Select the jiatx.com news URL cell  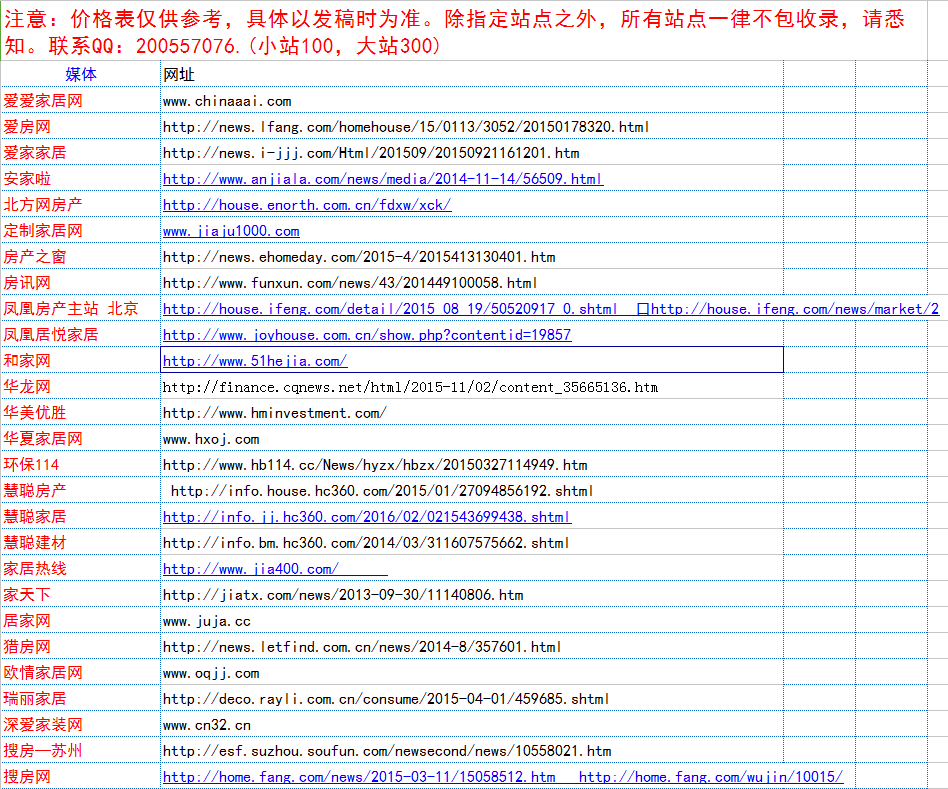[x=472, y=594]
